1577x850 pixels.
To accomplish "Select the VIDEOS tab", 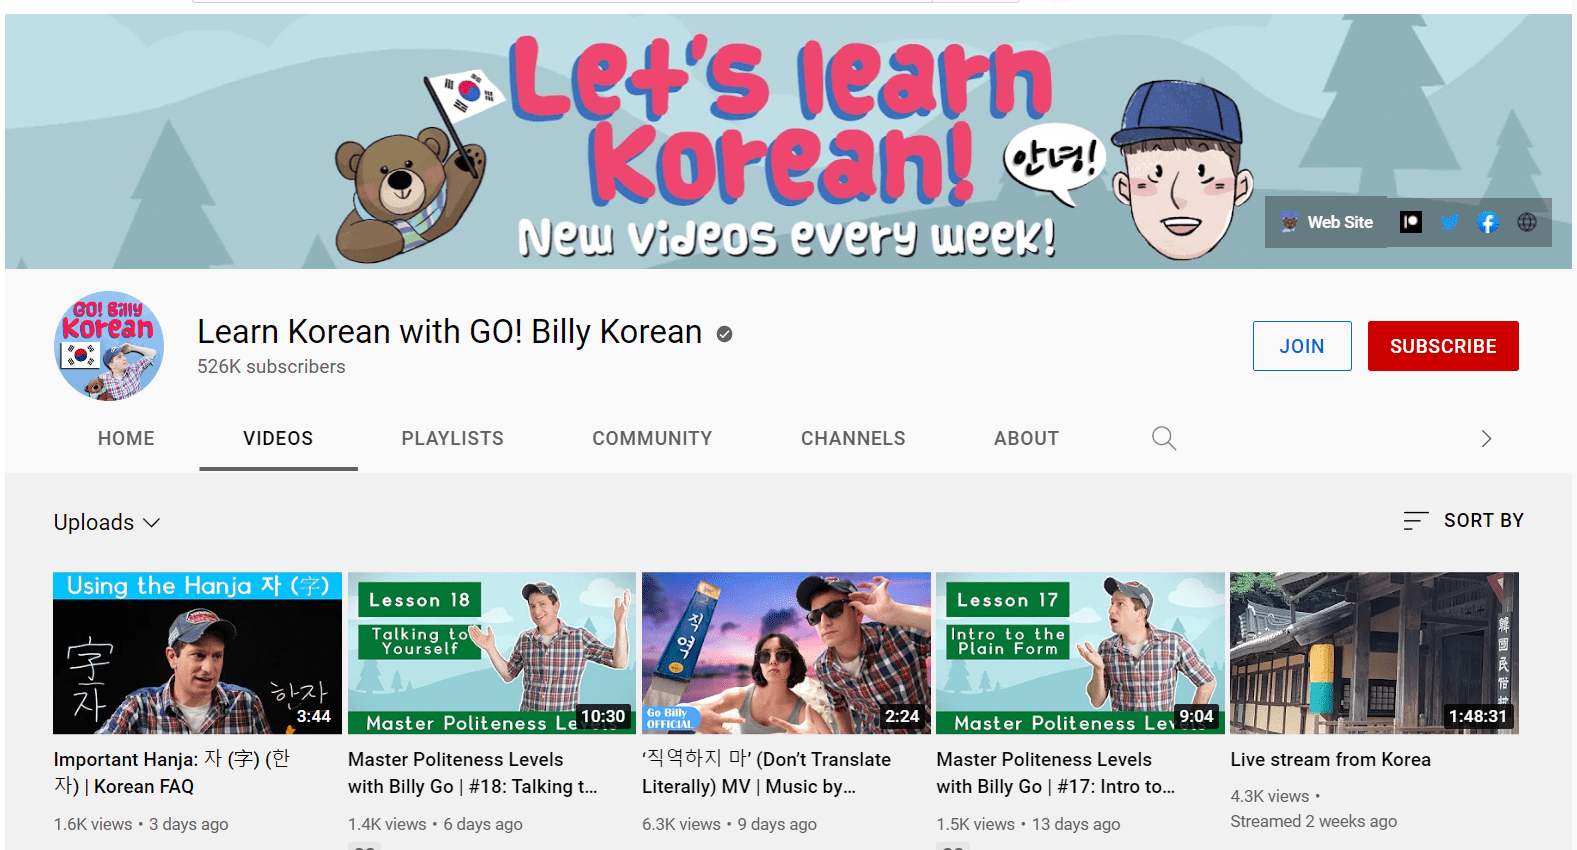I will tap(278, 438).
